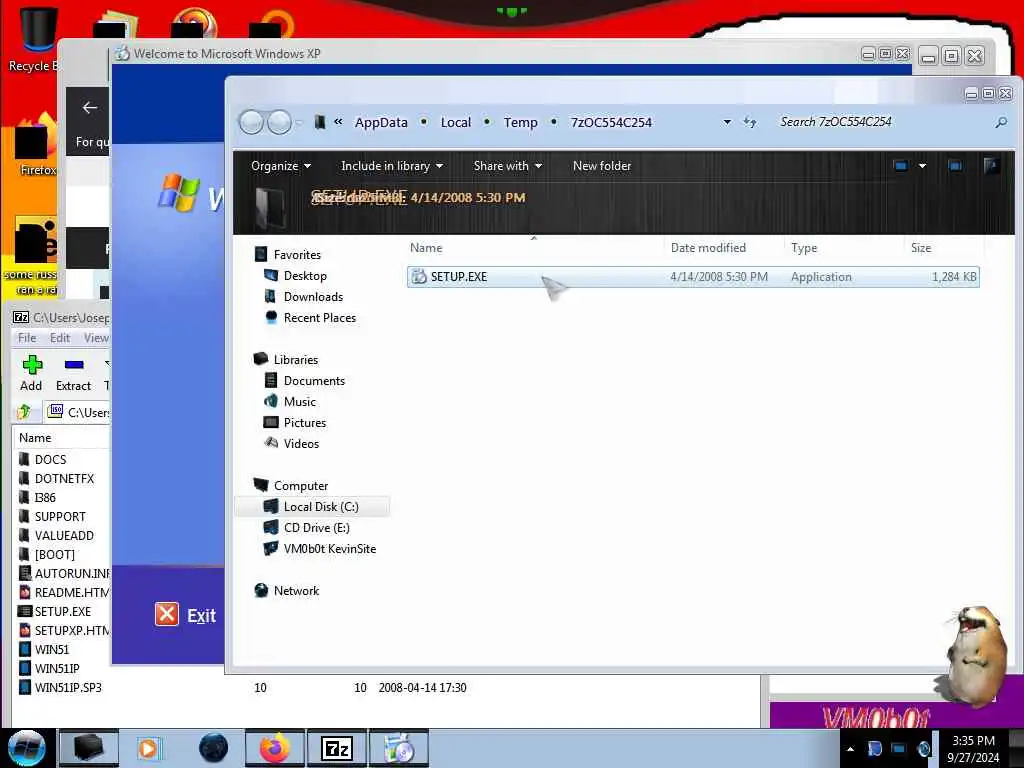The width and height of the screenshot is (1024, 768).
Task: Open Downloads in the navigation pane
Action: [313, 296]
